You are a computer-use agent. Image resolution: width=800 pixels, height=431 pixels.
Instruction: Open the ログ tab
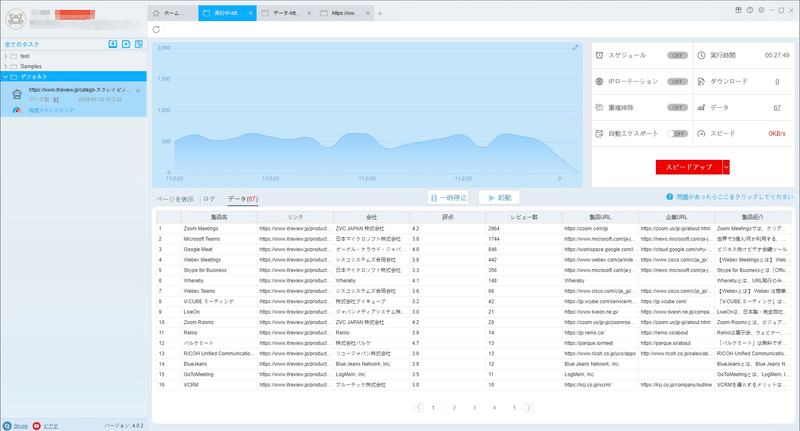tap(209, 199)
